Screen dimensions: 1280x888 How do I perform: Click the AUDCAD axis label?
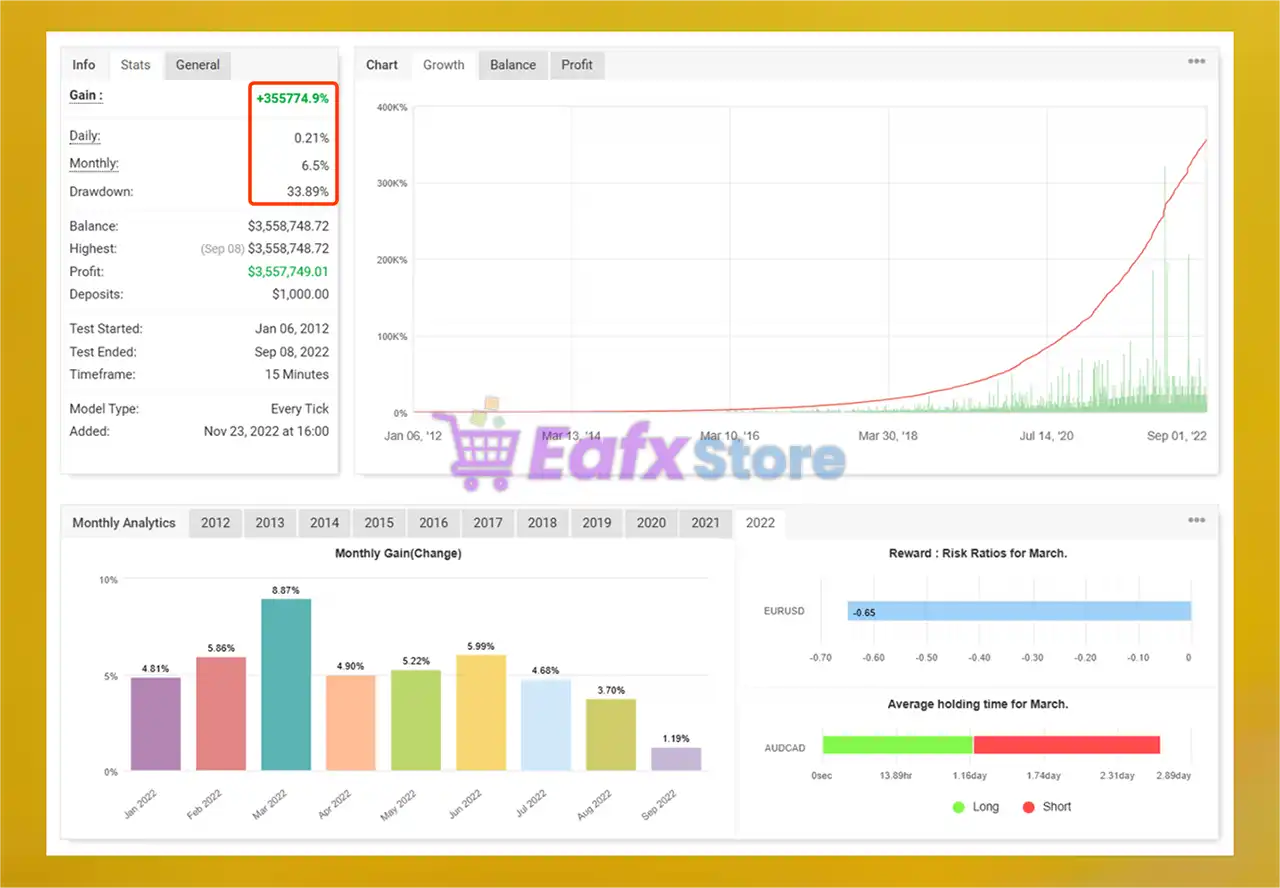[783, 748]
